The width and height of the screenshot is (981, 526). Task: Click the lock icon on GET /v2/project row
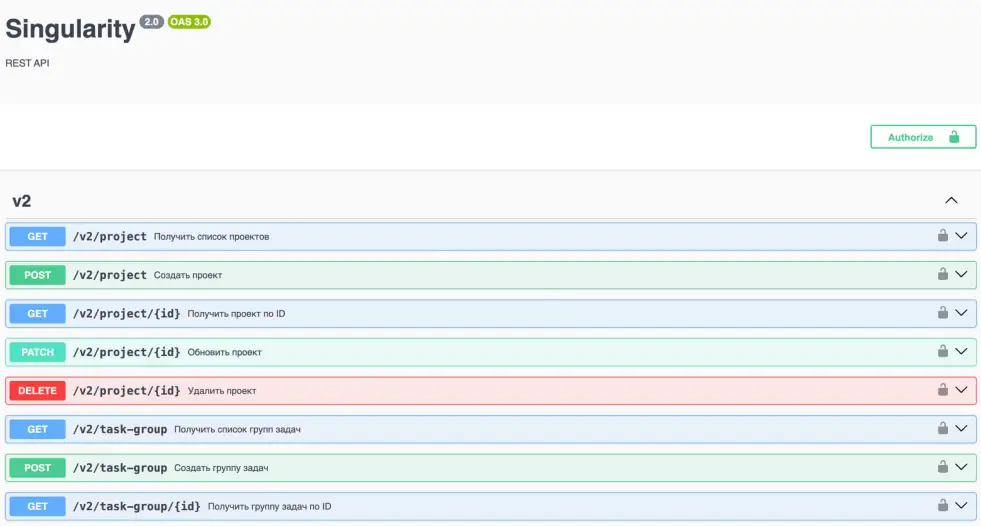942,236
